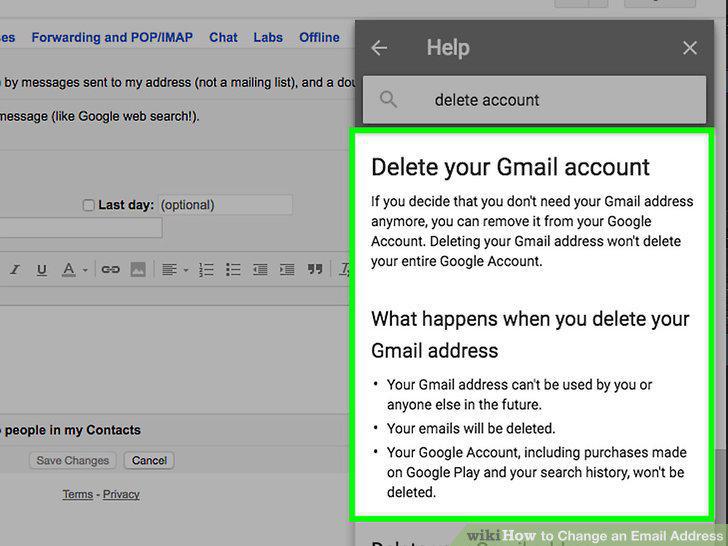Click the bullet 'Your emails will be deleted.'
This screenshot has width=728, height=546.
tap(471, 428)
